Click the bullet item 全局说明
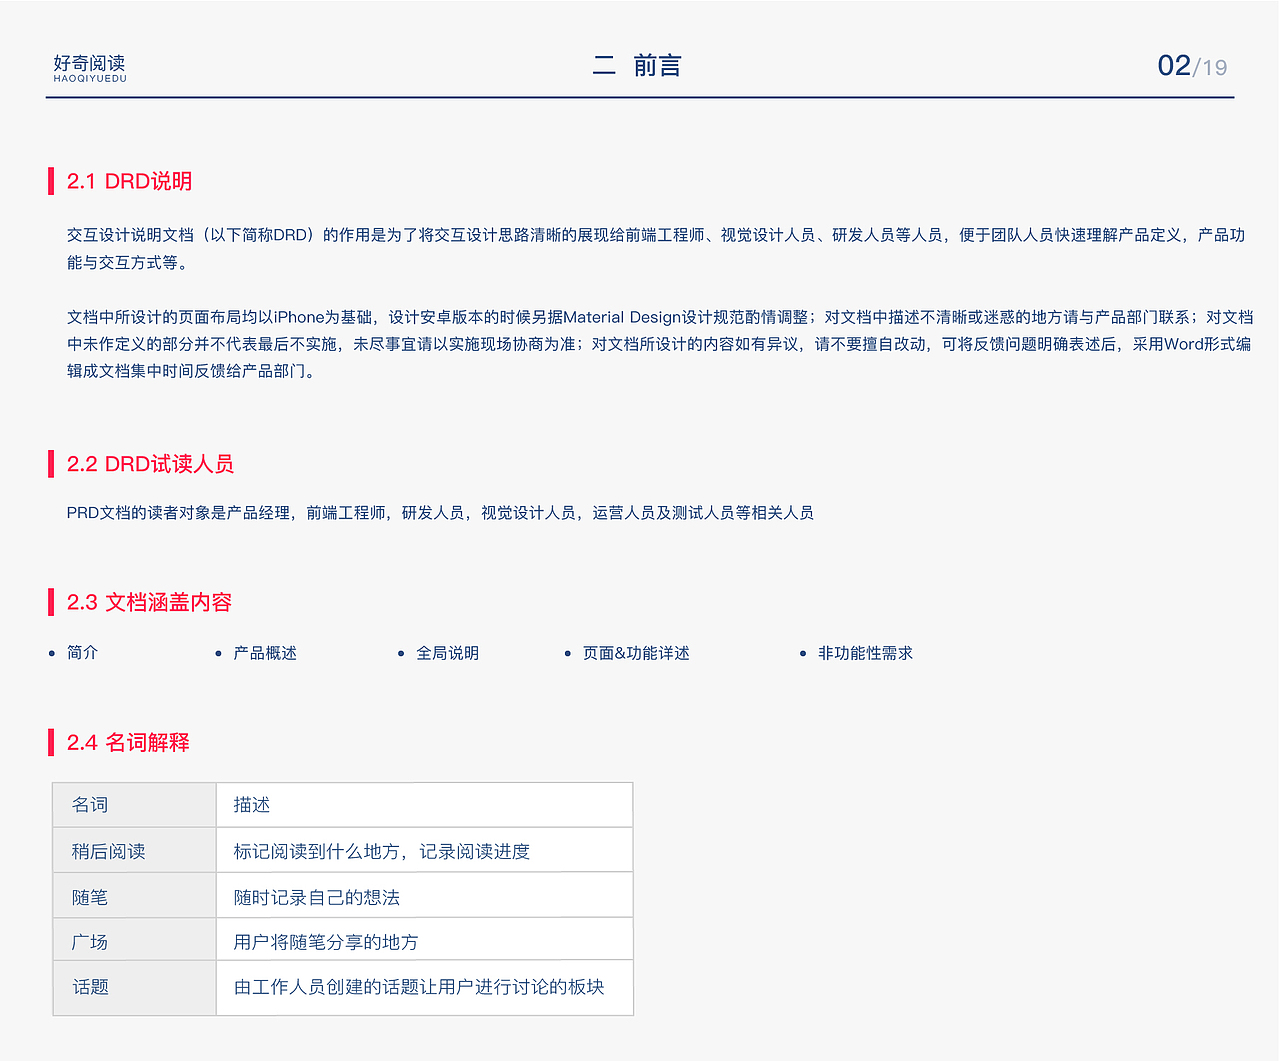The height and width of the screenshot is (1061, 1280). [x=447, y=653]
